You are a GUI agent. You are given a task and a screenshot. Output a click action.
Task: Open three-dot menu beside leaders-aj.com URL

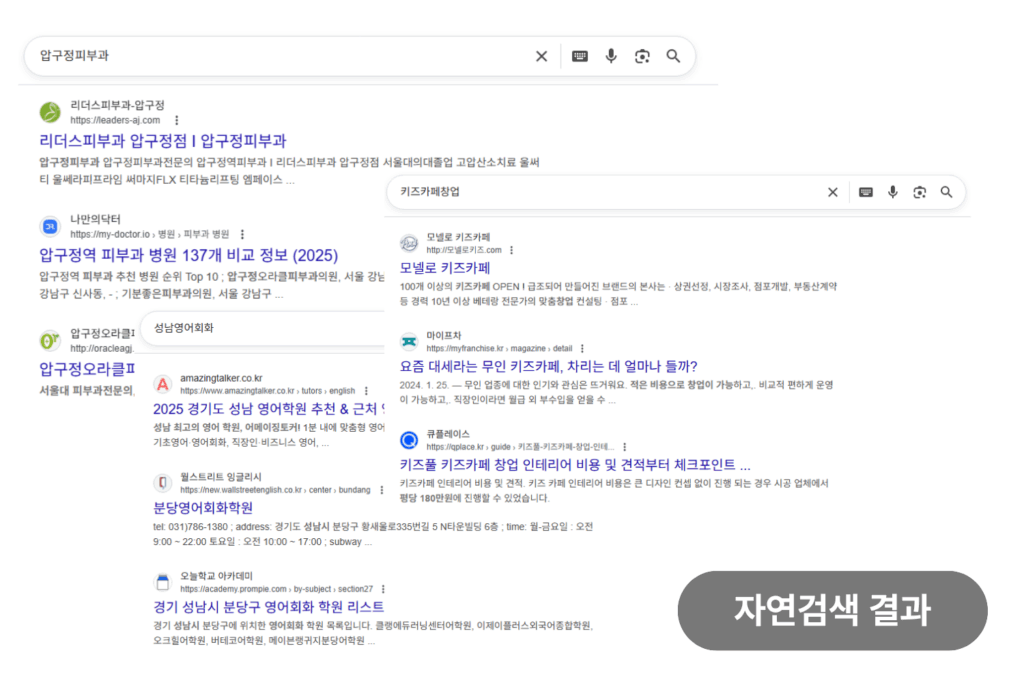(174, 120)
